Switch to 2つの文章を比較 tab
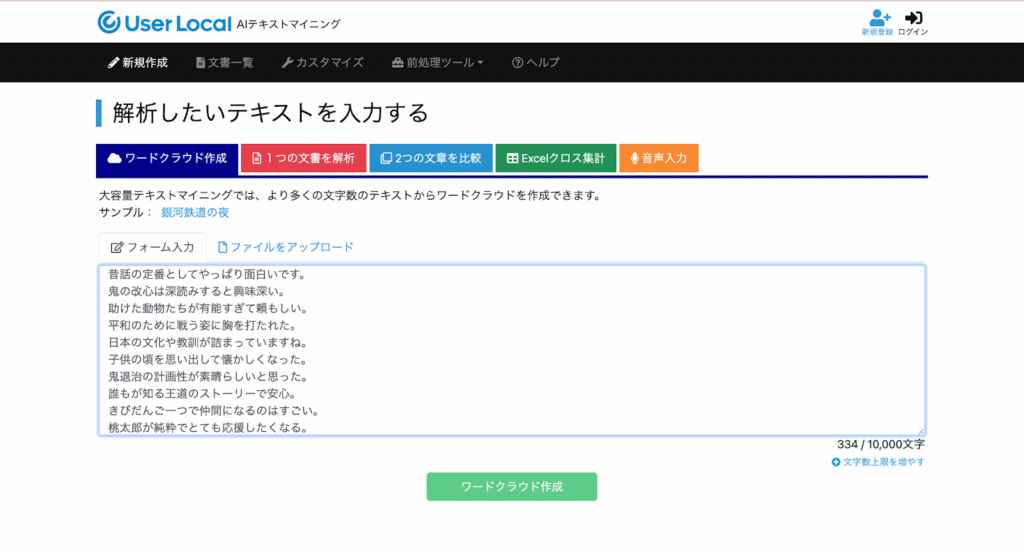Screen dimensions: 1024x552 click(x=430, y=158)
